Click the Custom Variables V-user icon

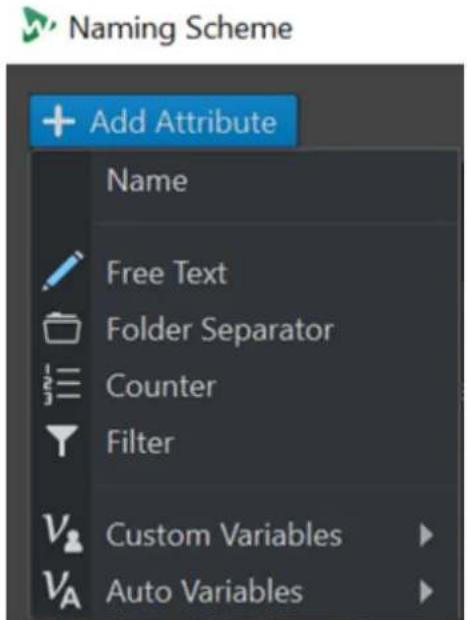[x=62, y=533]
